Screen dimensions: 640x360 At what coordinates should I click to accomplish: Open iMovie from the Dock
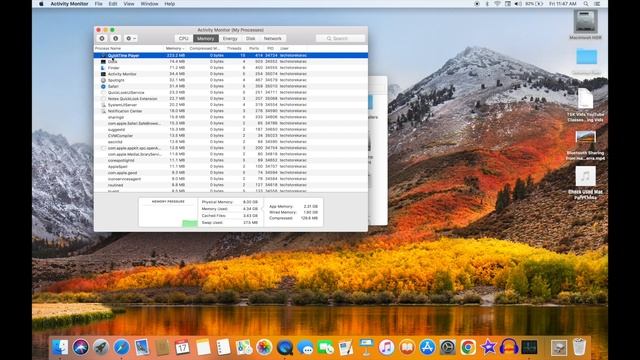click(x=489, y=347)
